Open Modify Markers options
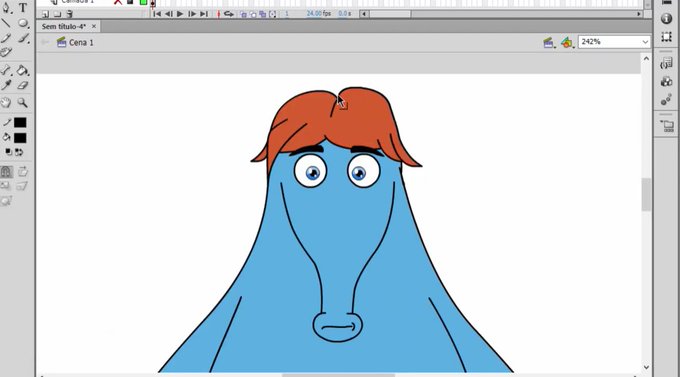This screenshot has width=680, height=377. point(272,14)
